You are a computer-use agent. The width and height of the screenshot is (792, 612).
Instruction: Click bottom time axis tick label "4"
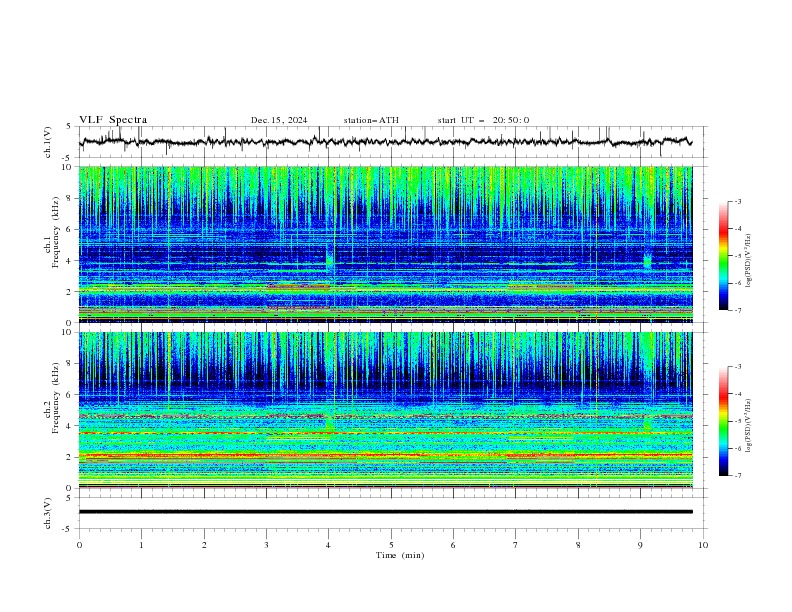[x=328, y=545]
